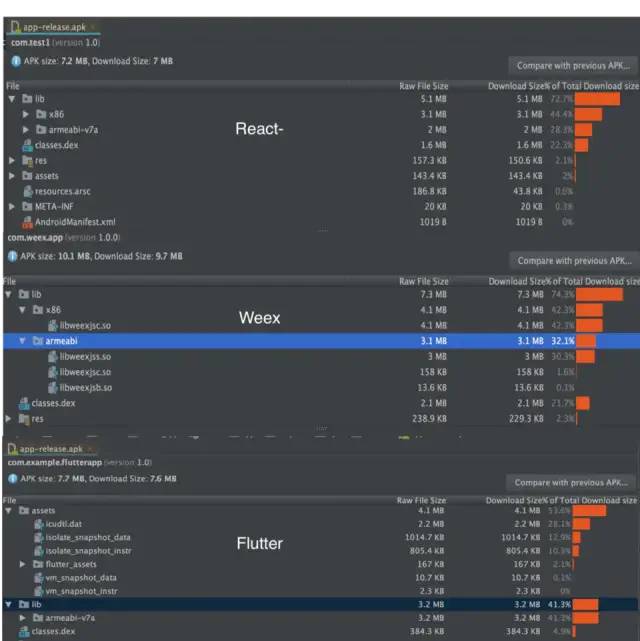Viewport: 640px width, 641px height.
Task: Click the info icon beside APK size 10.1 MB
Action: pos(13,256)
